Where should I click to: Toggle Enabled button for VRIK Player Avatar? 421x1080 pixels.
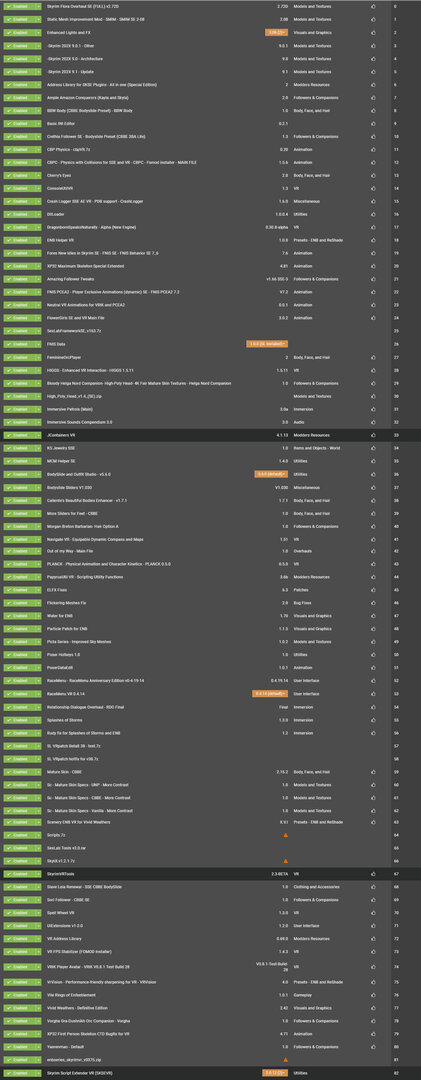(19, 966)
